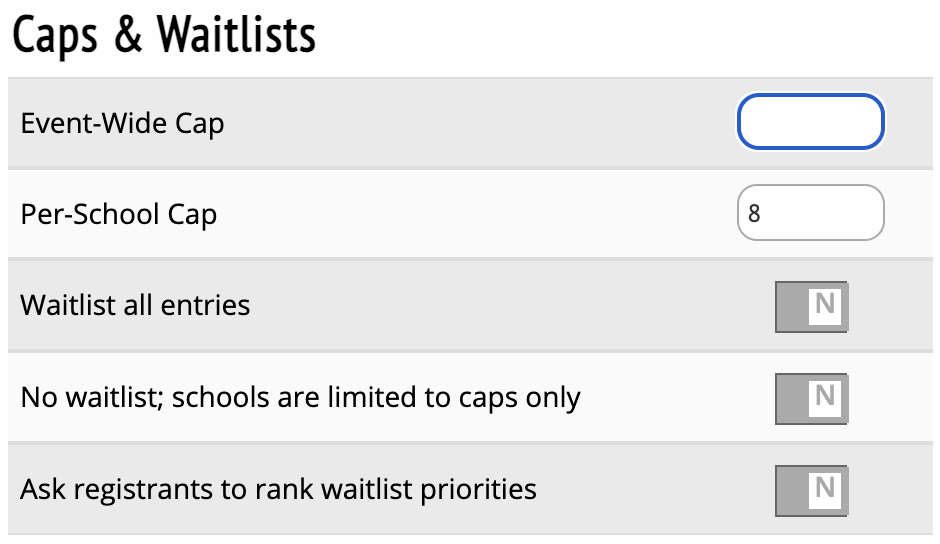Screen dimensions: 940x544
Task: Click the value 8 in Per-School Cap
Action: click(x=754, y=214)
